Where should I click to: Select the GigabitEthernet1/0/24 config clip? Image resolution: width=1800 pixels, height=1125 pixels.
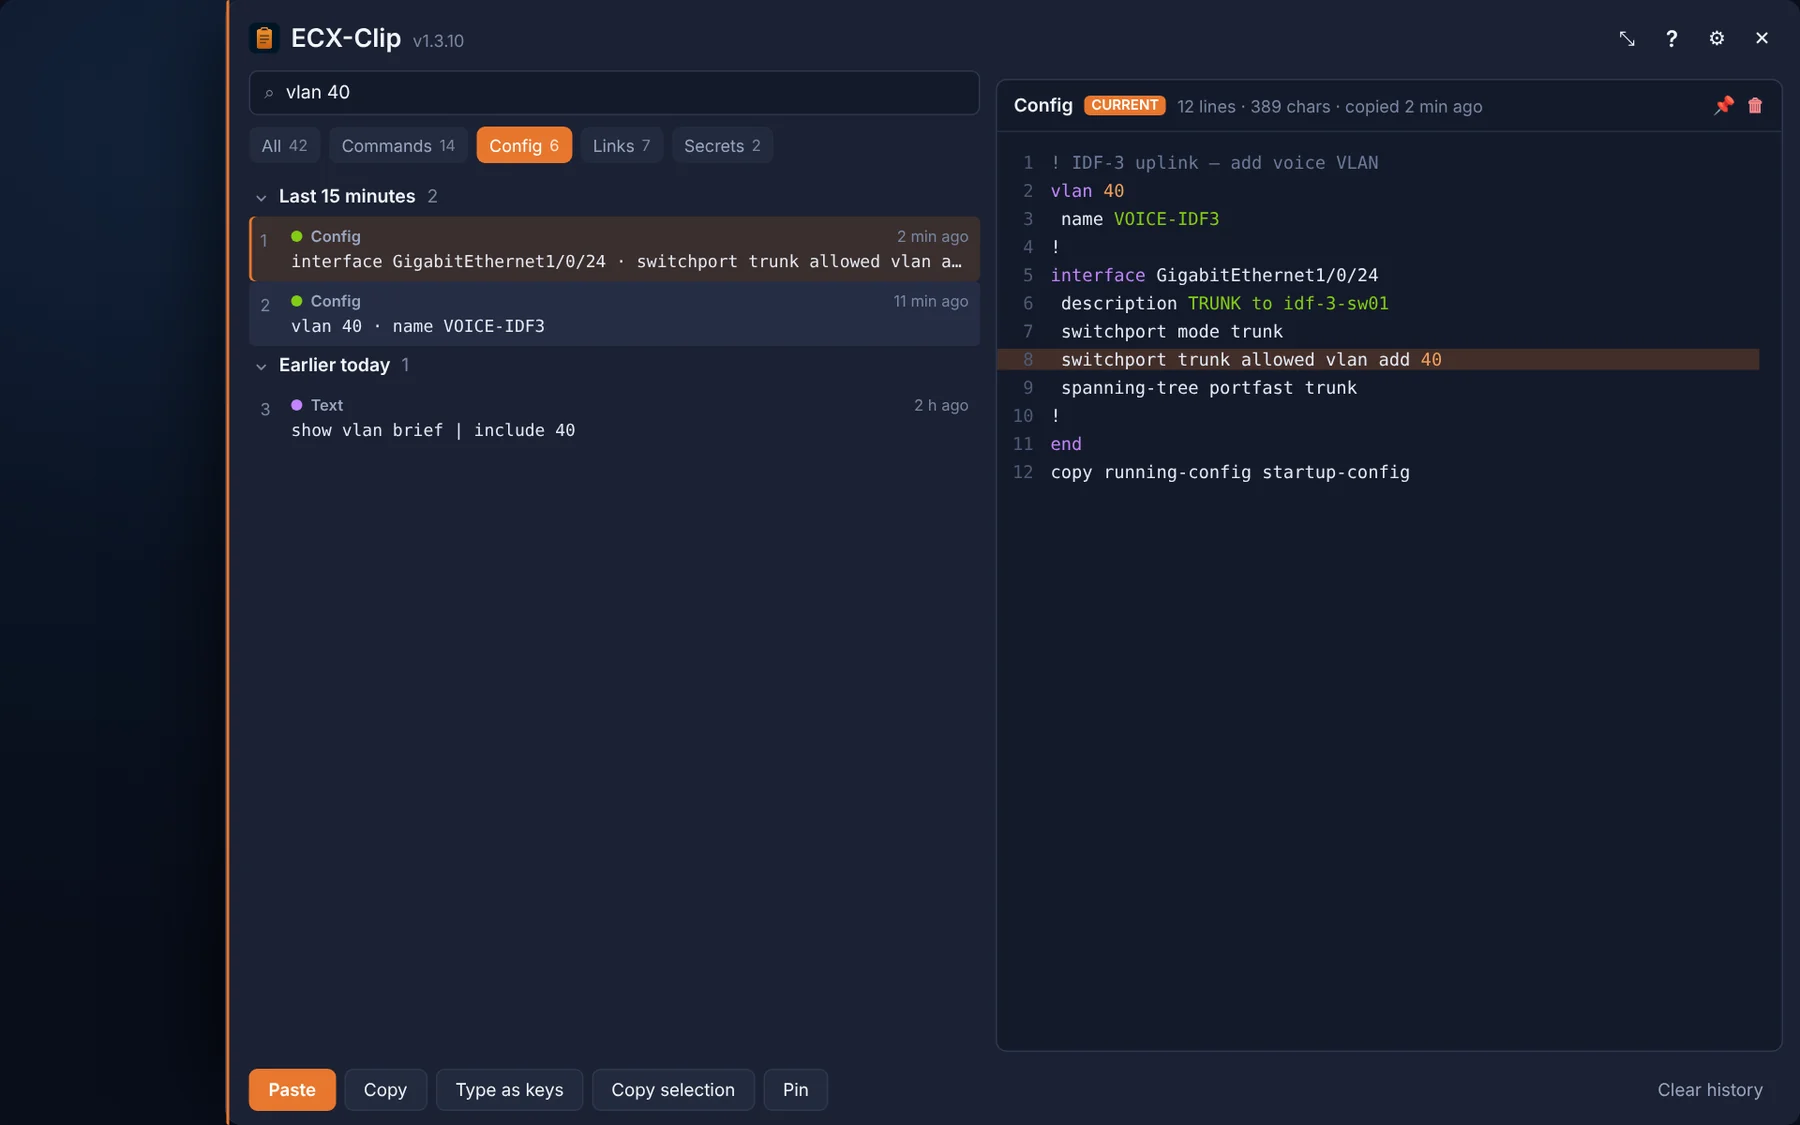click(614, 249)
